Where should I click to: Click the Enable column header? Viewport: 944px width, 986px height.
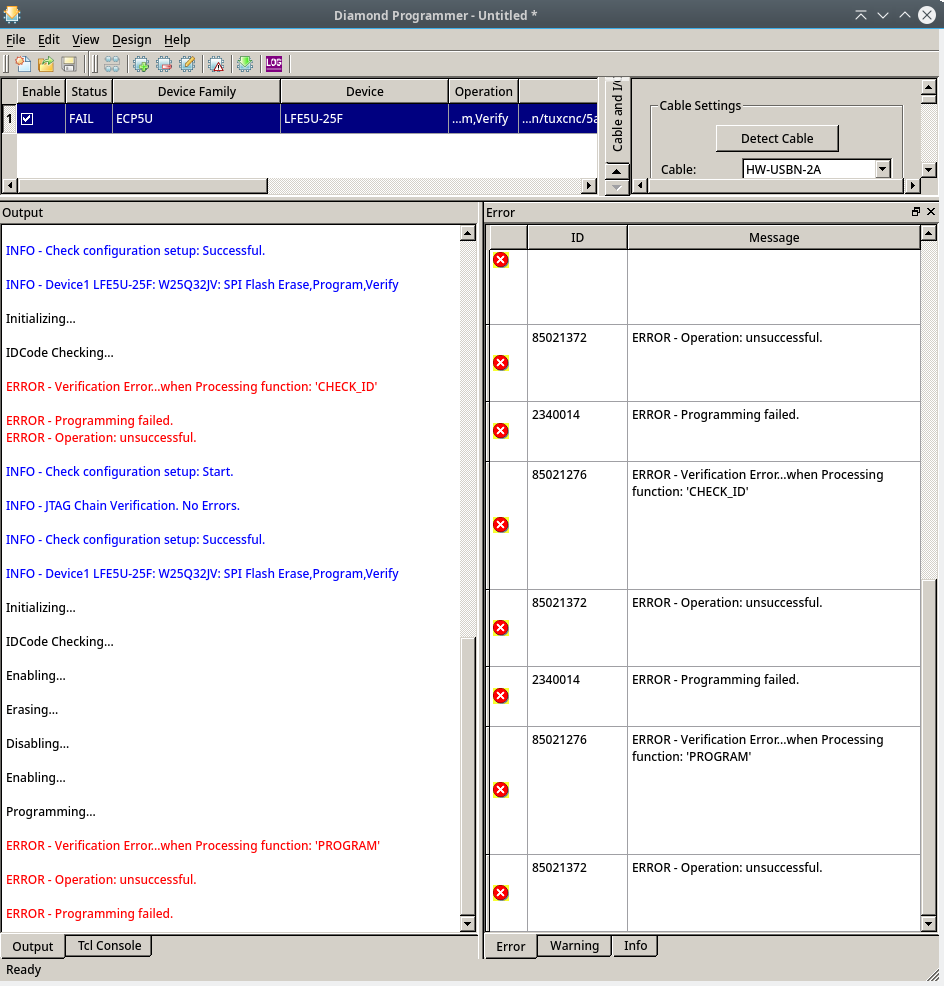(x=41, y=92)
